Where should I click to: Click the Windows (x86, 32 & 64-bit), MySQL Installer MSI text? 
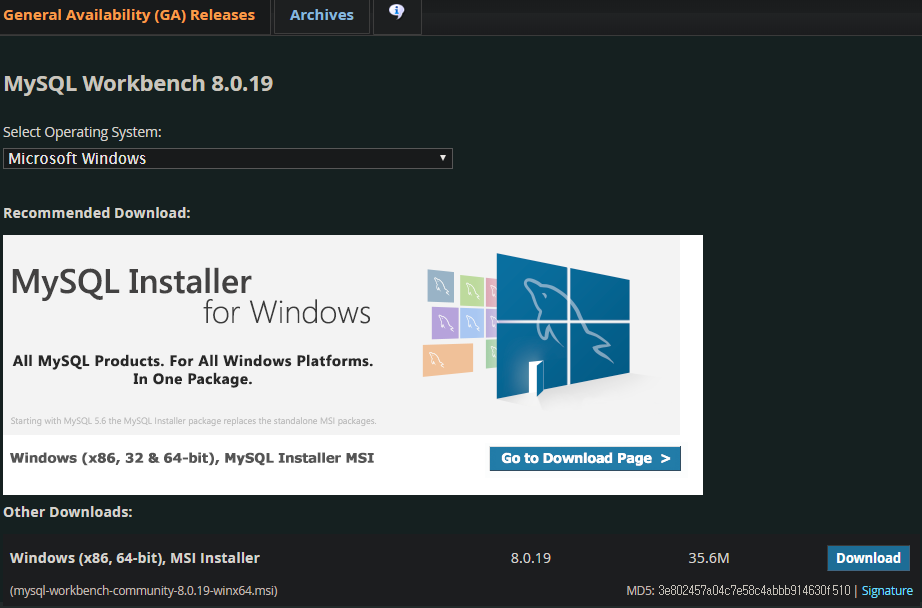(x=192, y=458)
